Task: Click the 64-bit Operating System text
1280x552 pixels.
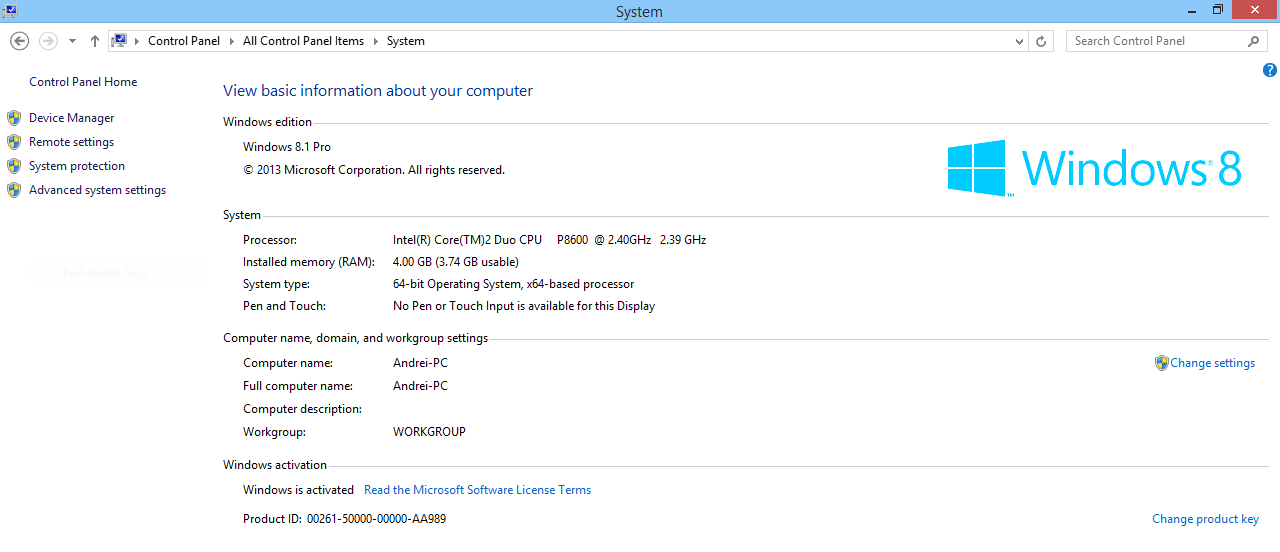Action: [513, 284]
